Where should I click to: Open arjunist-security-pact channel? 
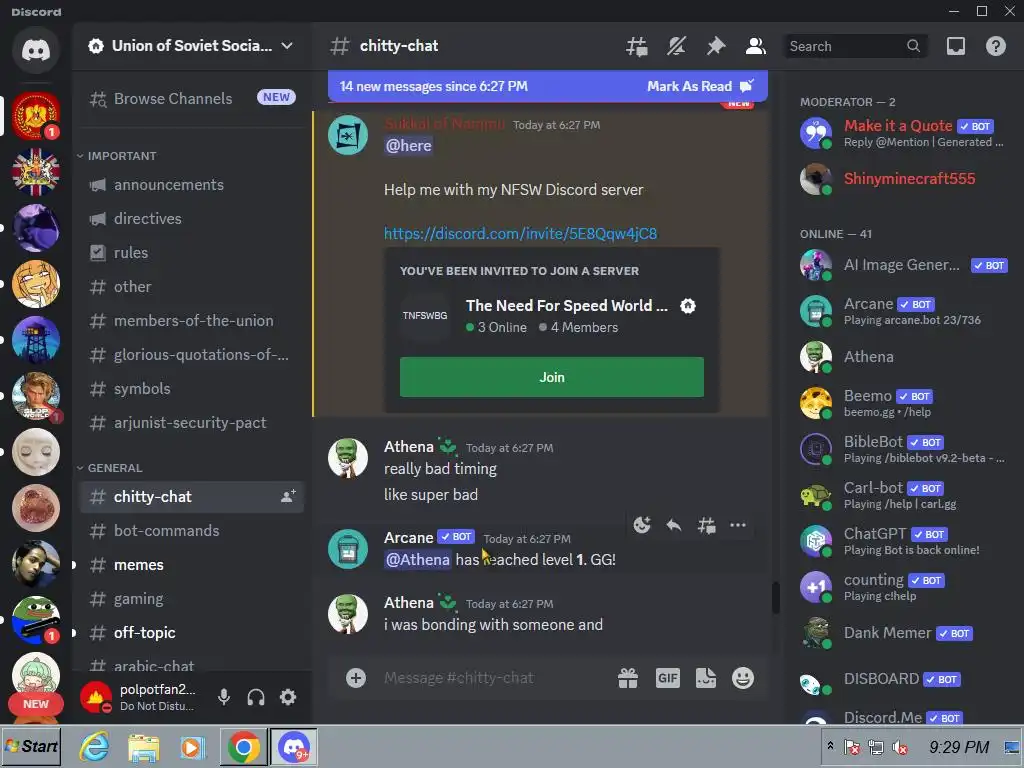(191, 423)
